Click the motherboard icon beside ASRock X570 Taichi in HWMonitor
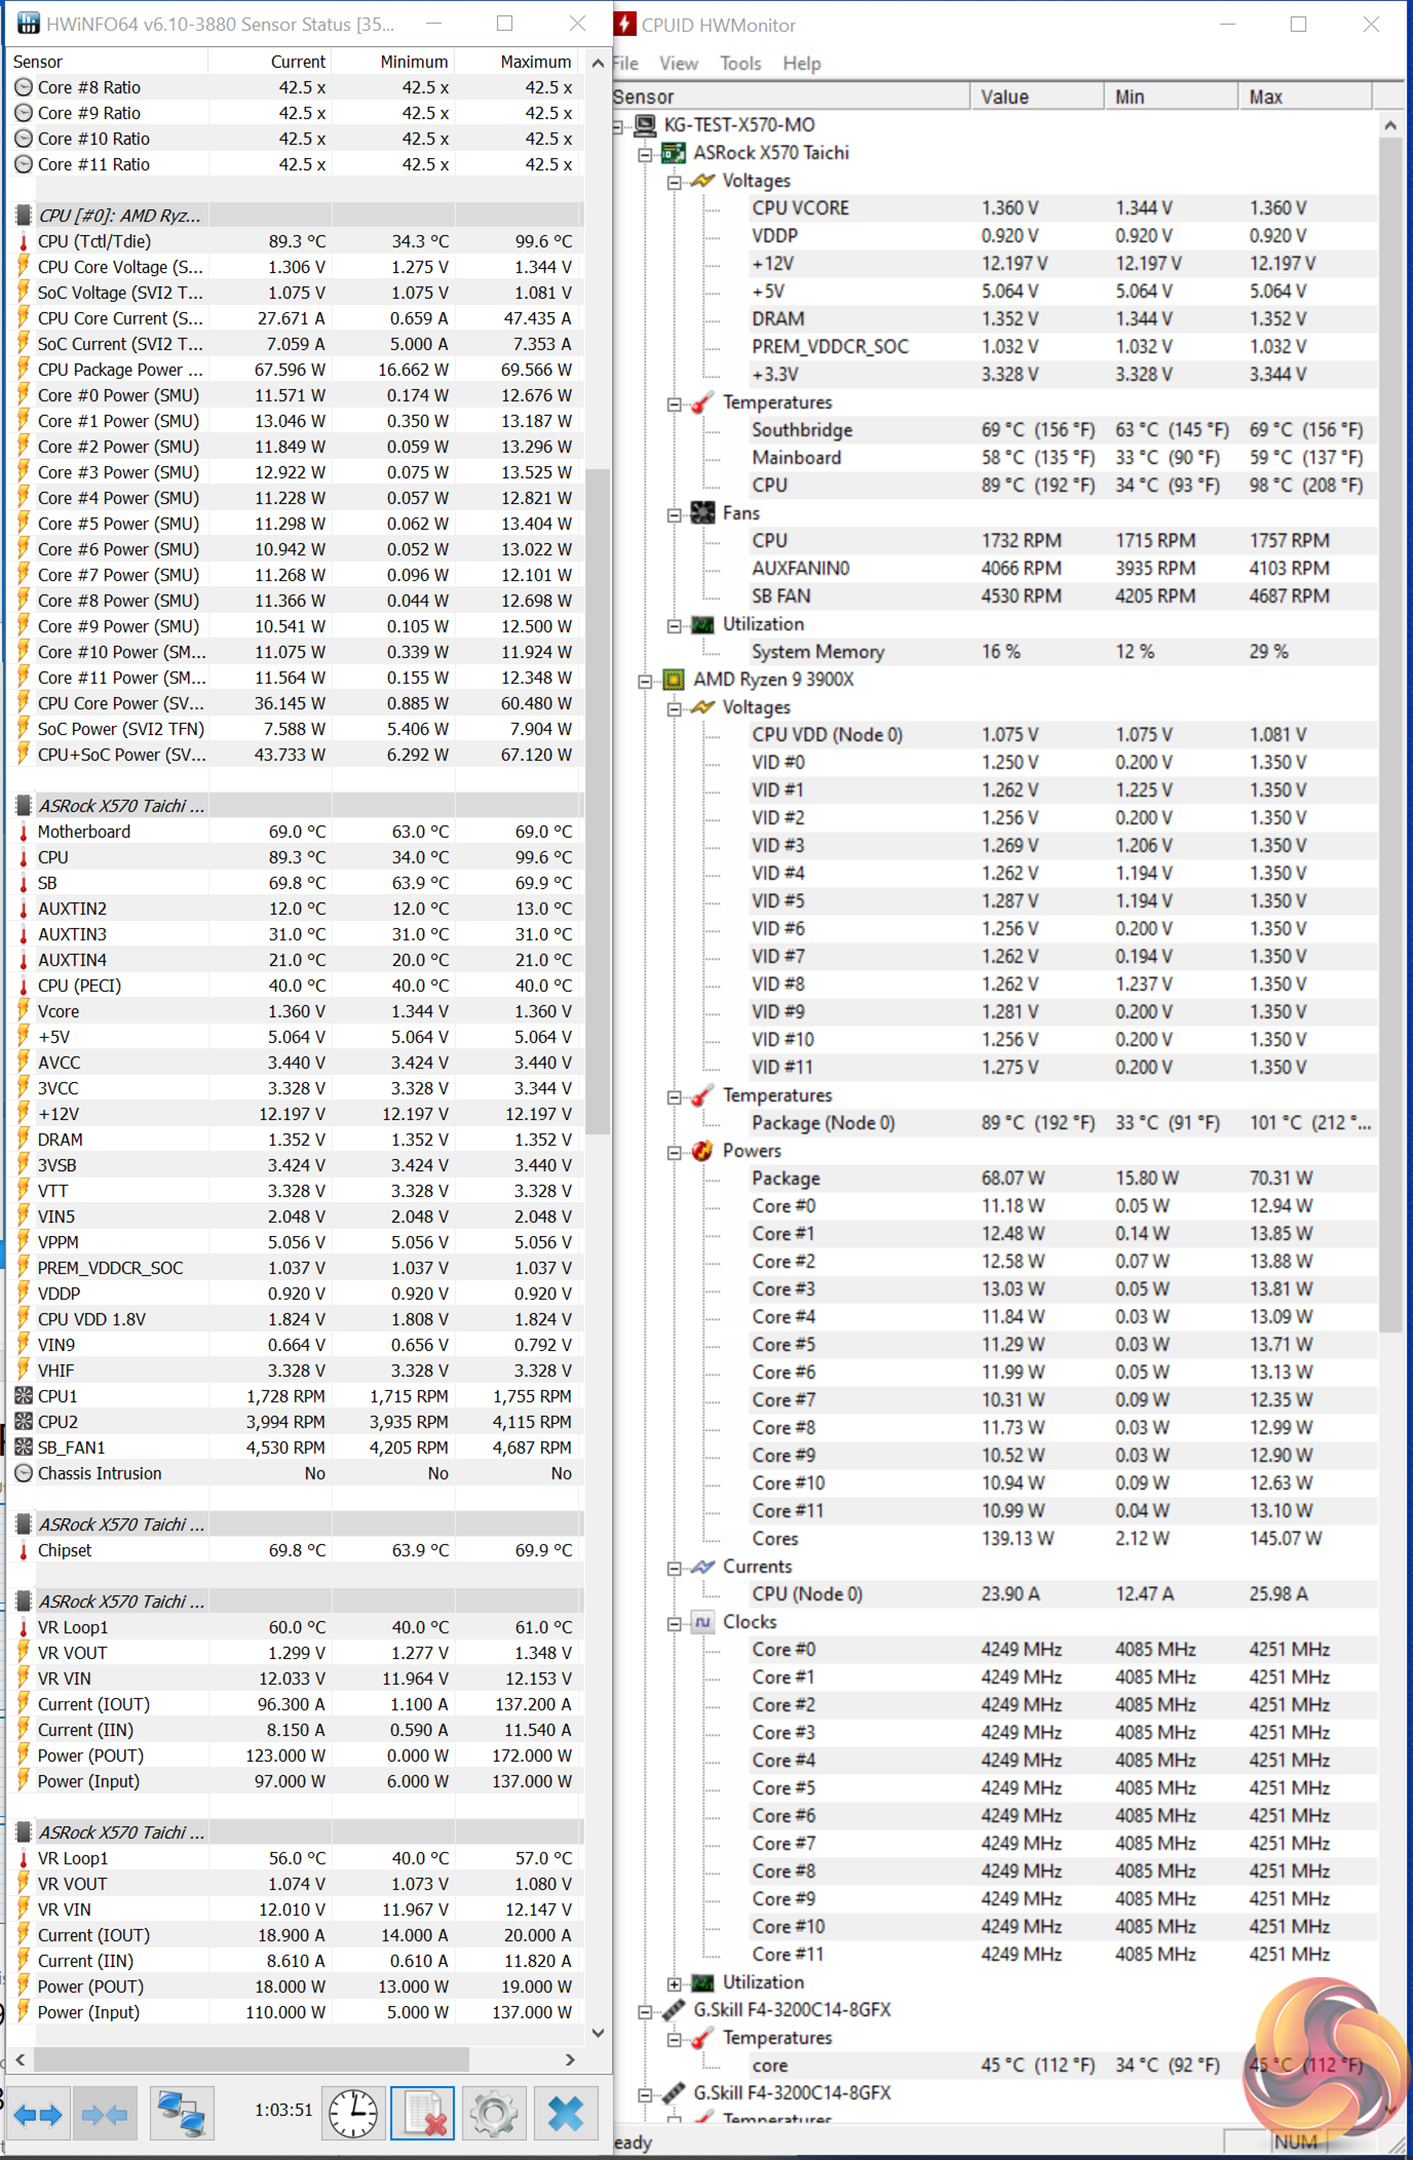Image resolution: width=1413 pixels, height=2160 pixels. tap(674, 153)
